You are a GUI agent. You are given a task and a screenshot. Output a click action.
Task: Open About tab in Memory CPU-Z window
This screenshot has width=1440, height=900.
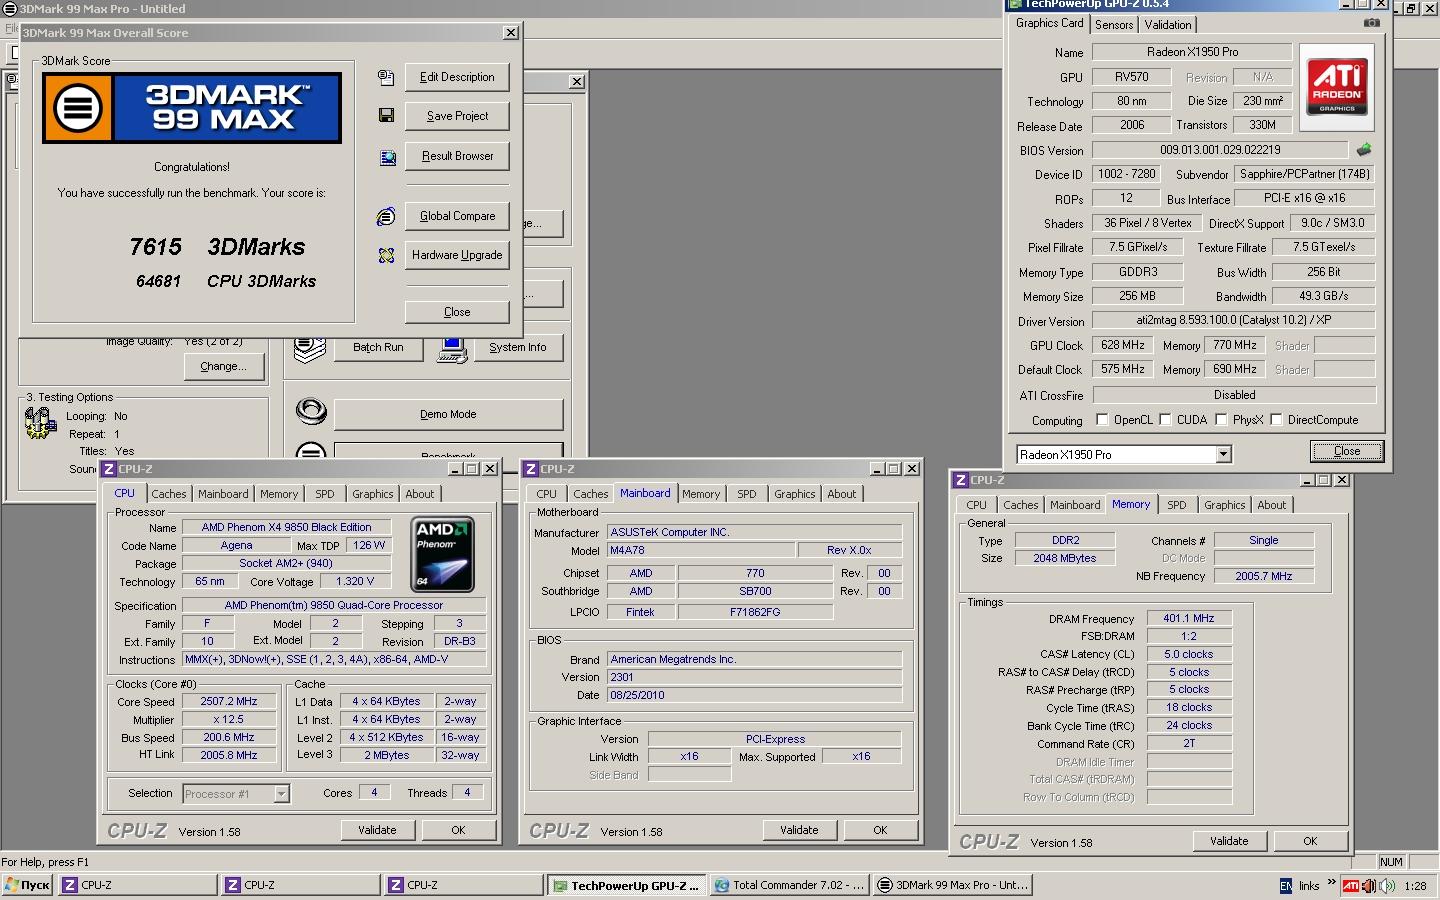point(1272,505)
